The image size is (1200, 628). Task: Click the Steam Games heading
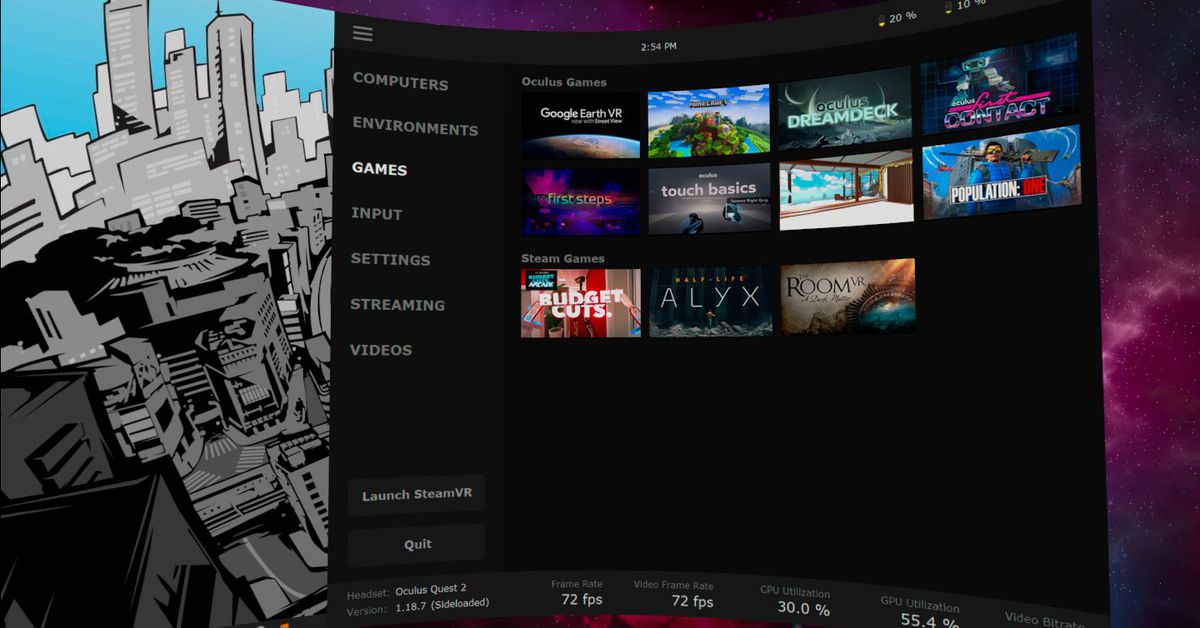[563, 258]
